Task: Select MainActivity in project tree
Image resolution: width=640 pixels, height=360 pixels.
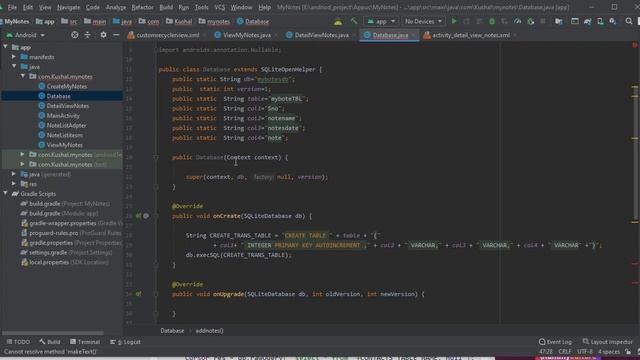Action: [63, 116]
